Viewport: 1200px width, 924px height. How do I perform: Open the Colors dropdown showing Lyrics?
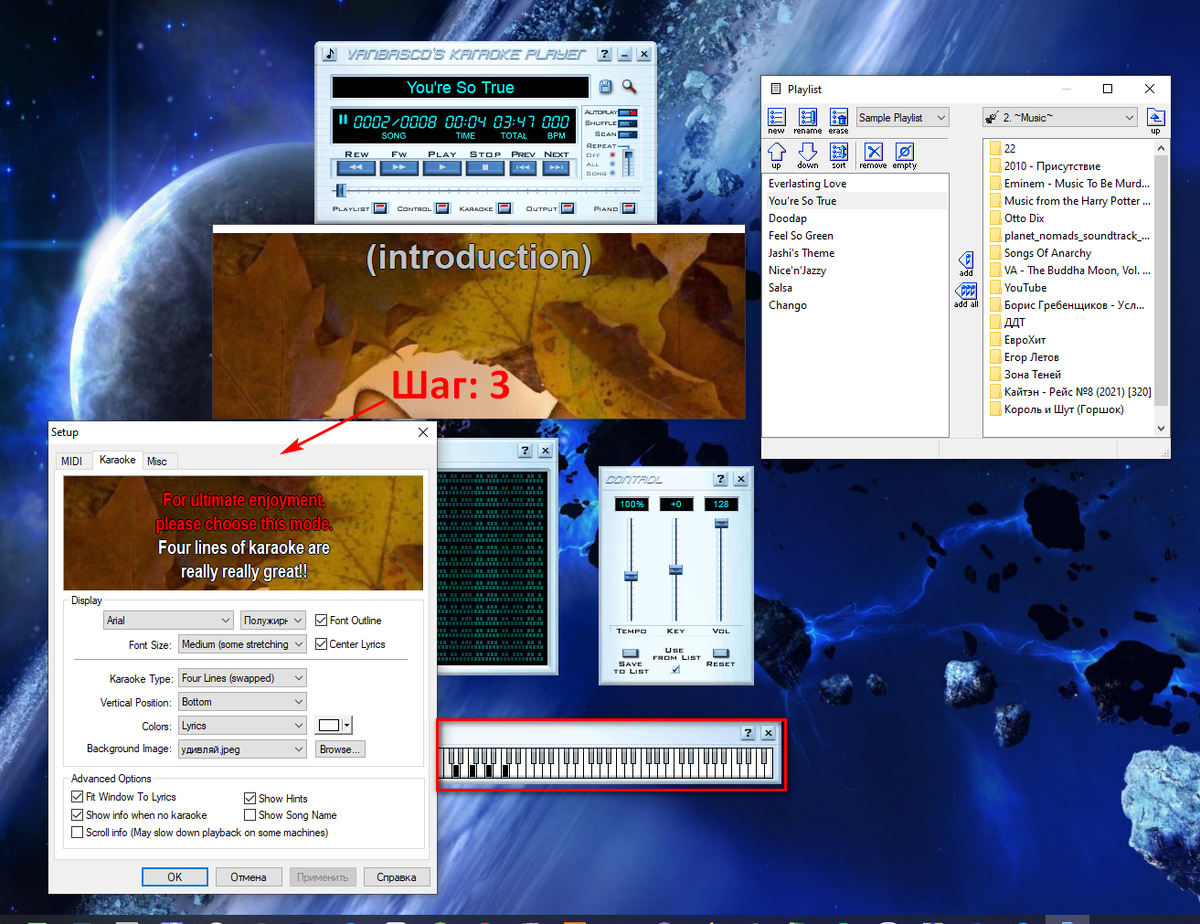(x=242, y=725)
